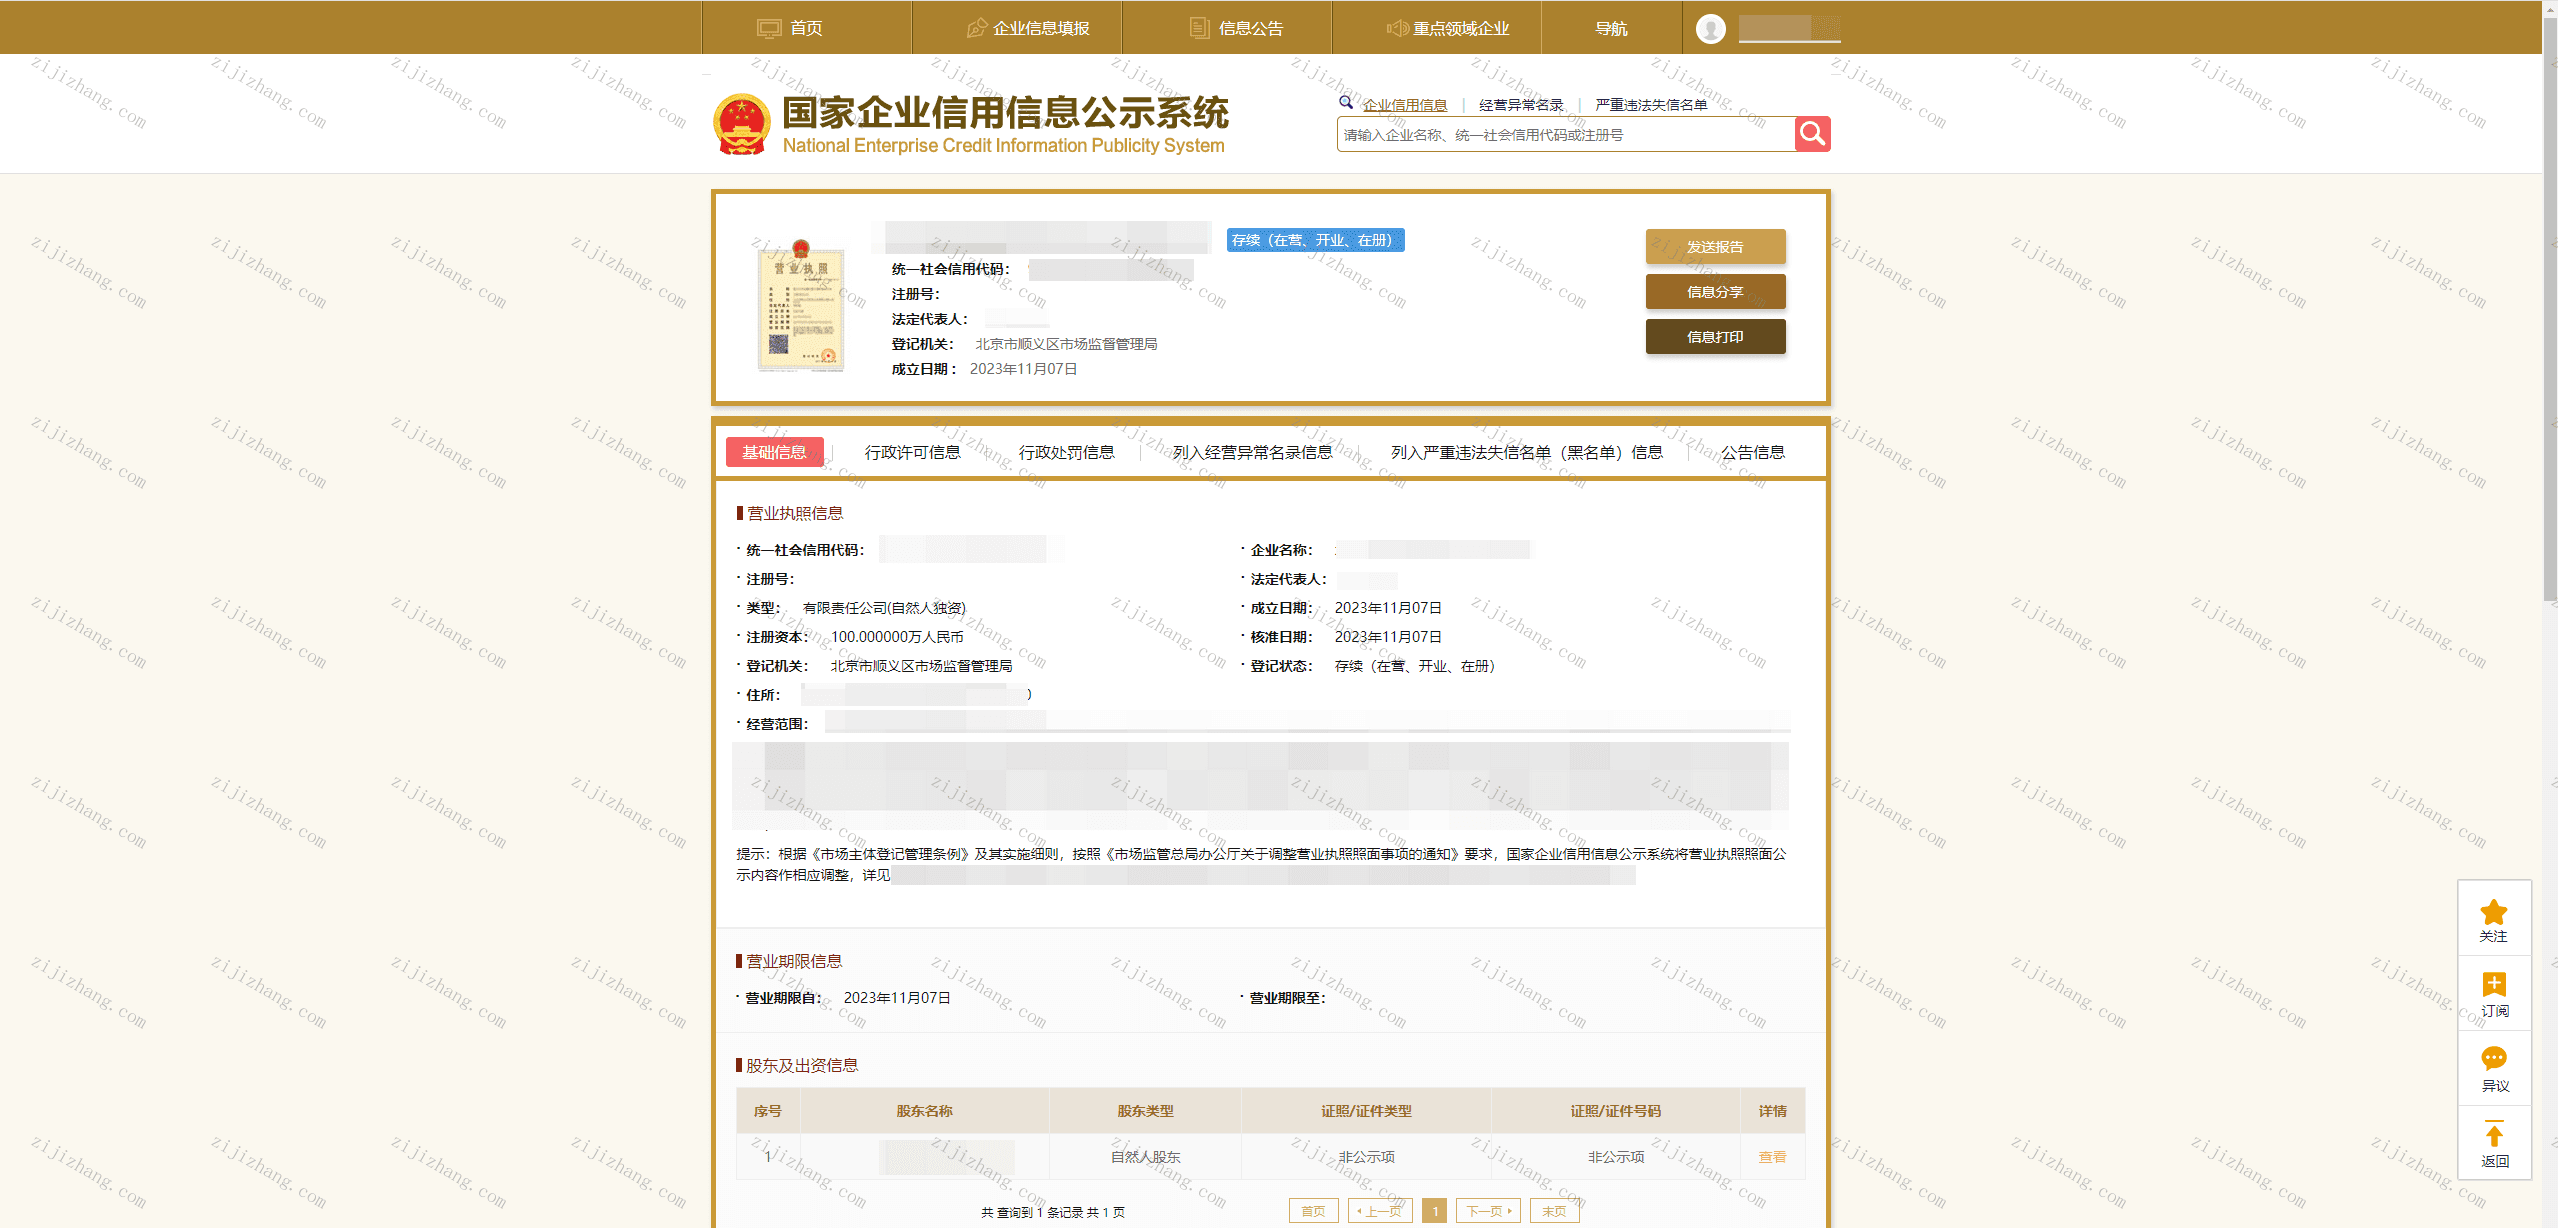The height and width of the screenshot is (1228, 2558).
Task: Click the 营业期限信息 section heading
Action: [x=794, y=961]
